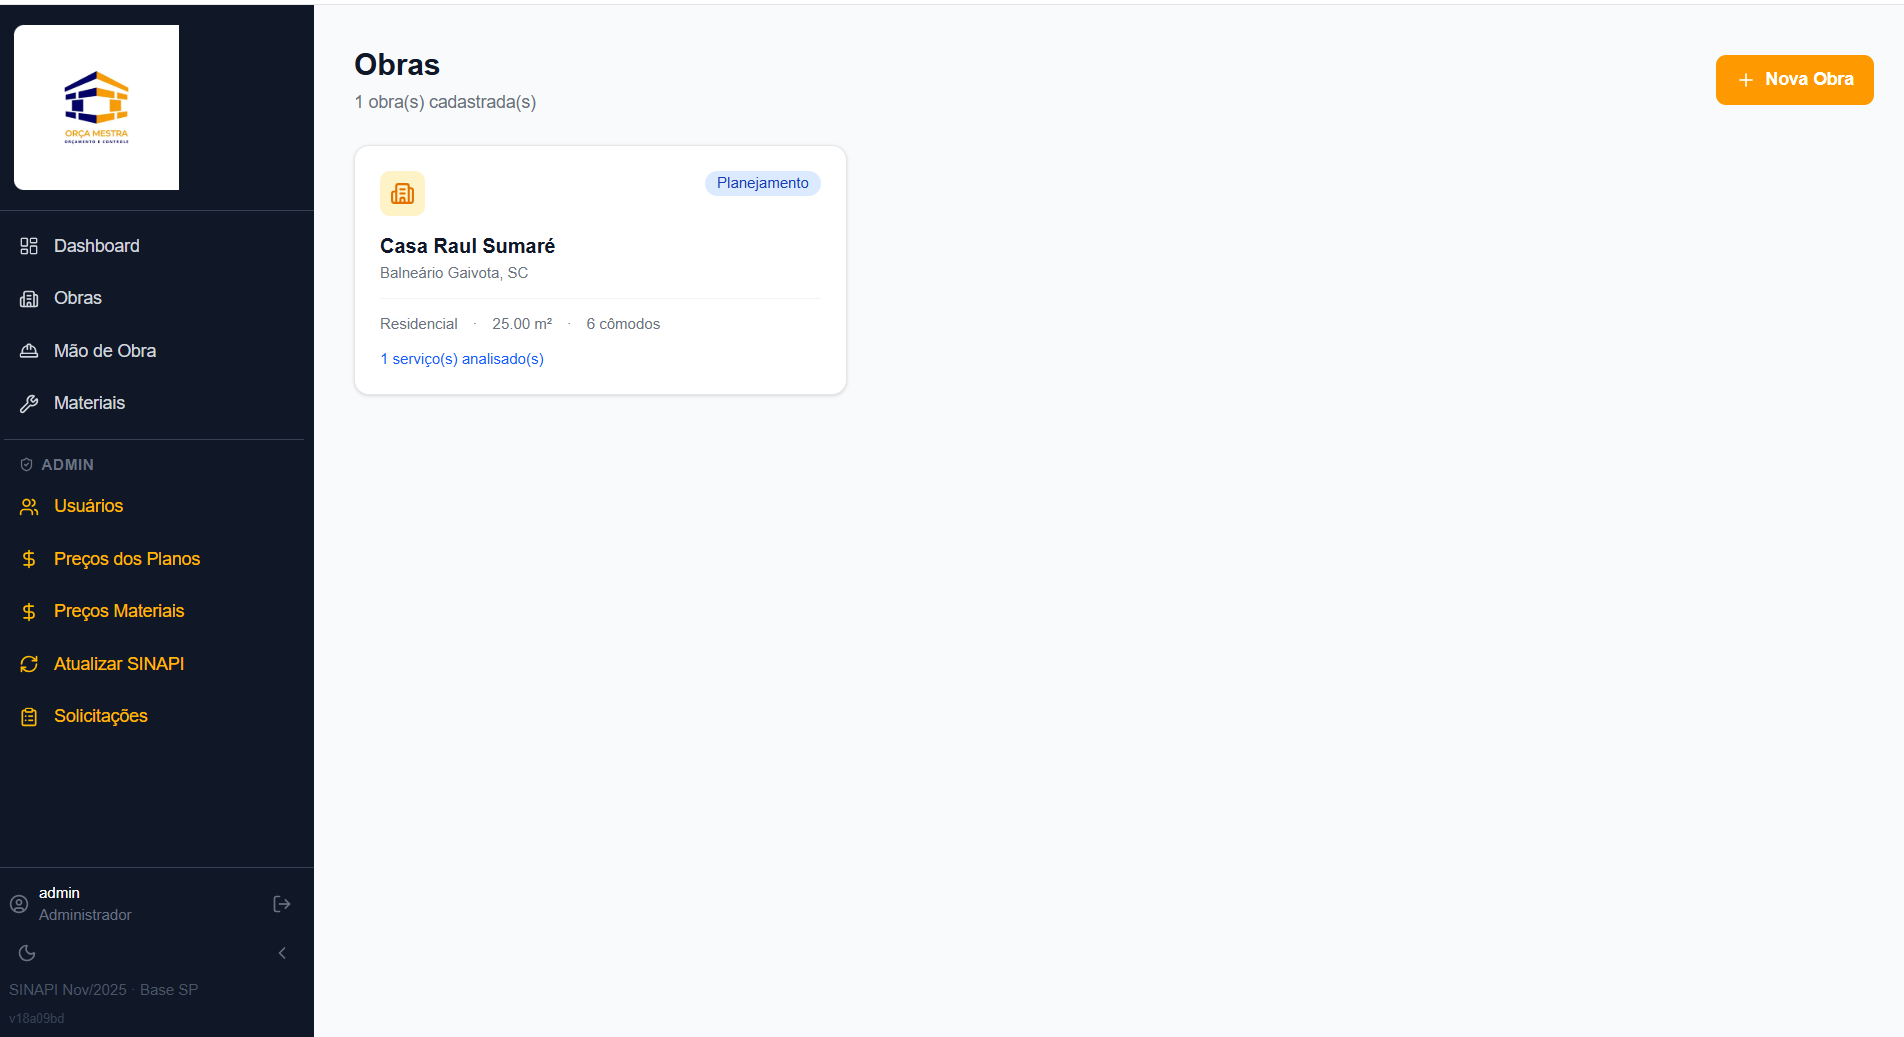The image size is (1904, 1037).
Task: Open Materiais section
Action: point(90,403)
